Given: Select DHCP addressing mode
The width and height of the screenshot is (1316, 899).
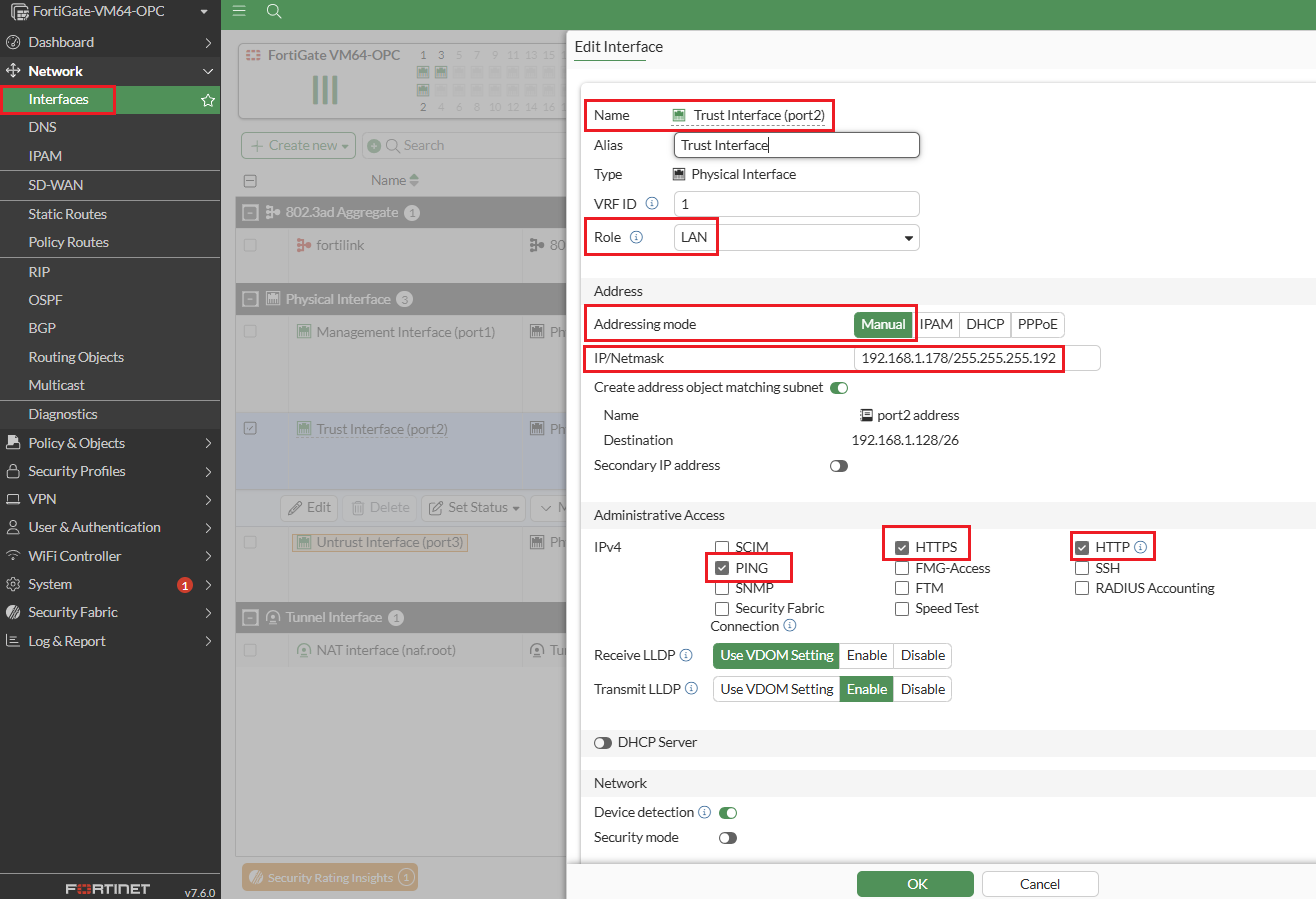Looking at the screenshot, I should point(985,325).
